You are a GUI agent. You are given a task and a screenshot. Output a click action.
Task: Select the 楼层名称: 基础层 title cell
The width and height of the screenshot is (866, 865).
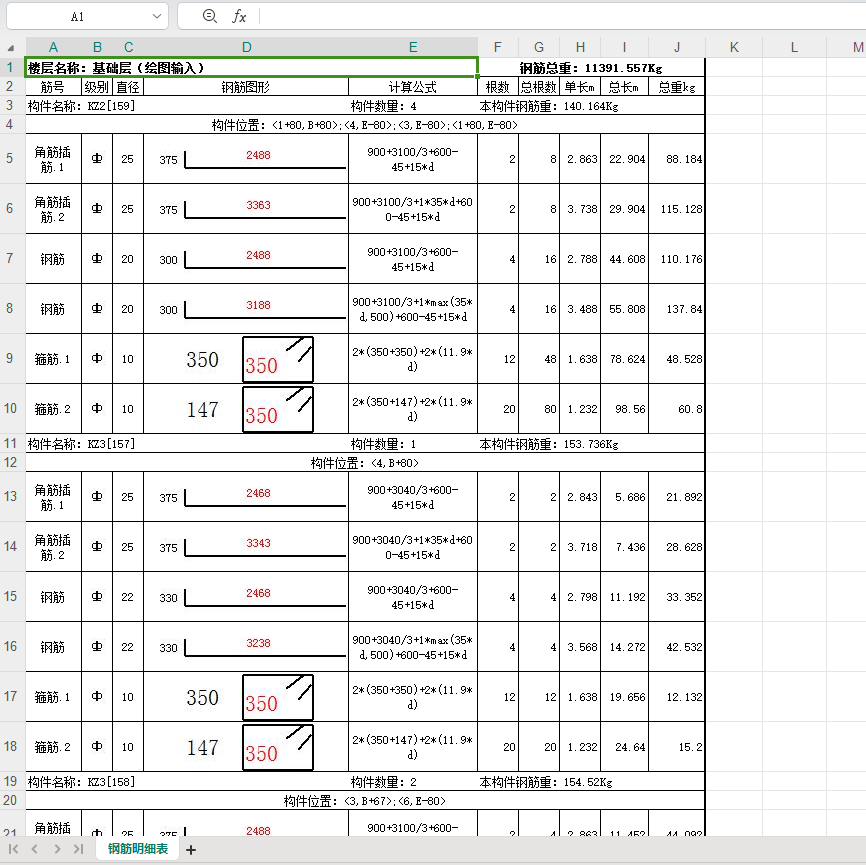pos(252,68)
